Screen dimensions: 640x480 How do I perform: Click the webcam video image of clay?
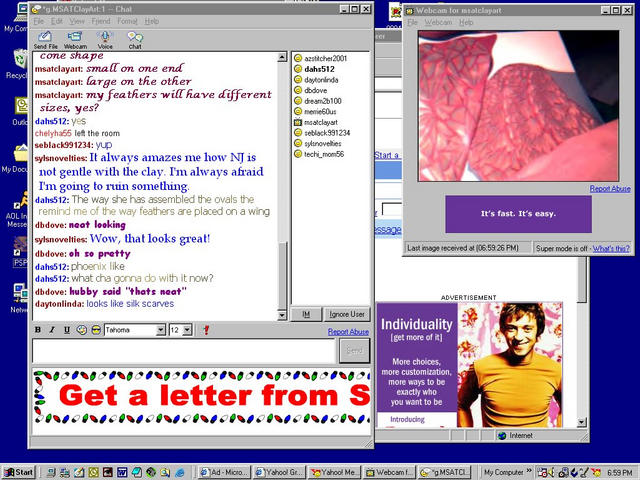(518, 106)
